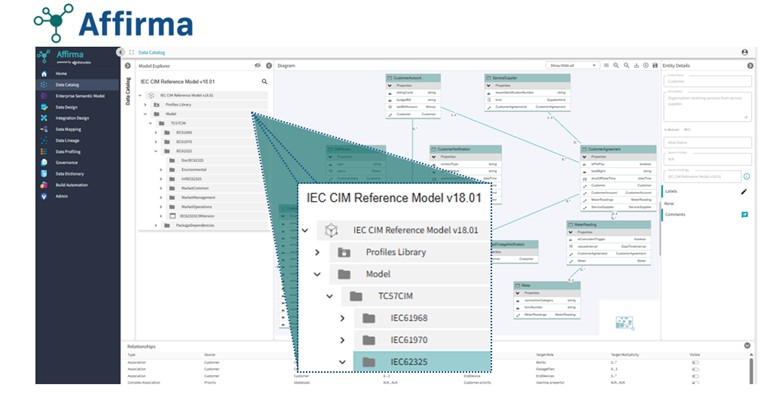Click the info icon beside Source Ontology
Viewport: 780px width, 412px height.
coord(746,176)
